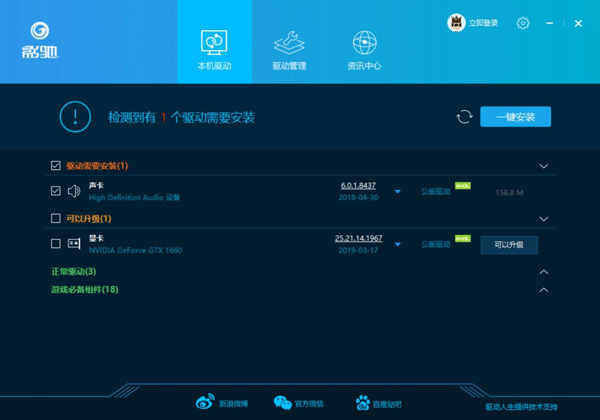Image resolution: width=600 pixels, height=420 pixels.
Task: Open settings gear icon
Action: 523,23
